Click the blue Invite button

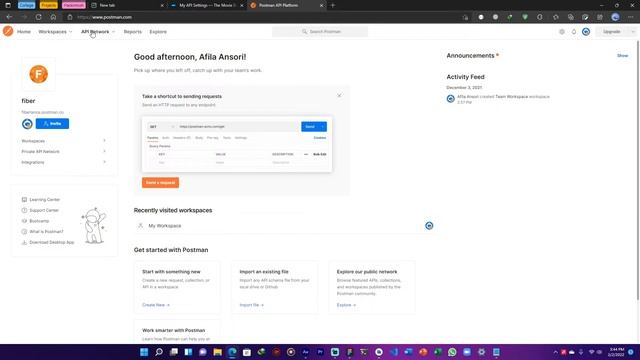click(52, 124)
